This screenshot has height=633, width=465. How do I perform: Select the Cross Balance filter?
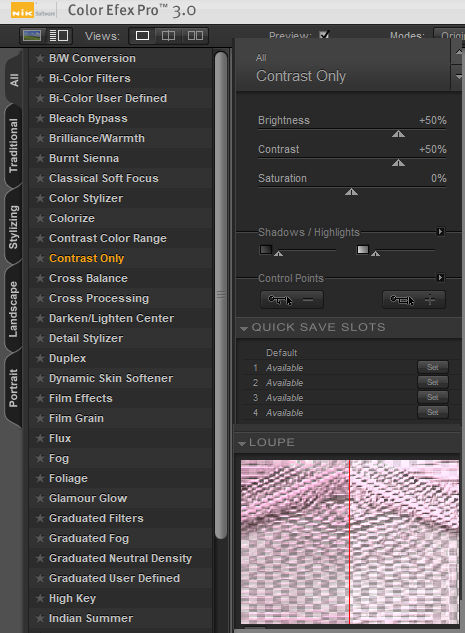88,278
